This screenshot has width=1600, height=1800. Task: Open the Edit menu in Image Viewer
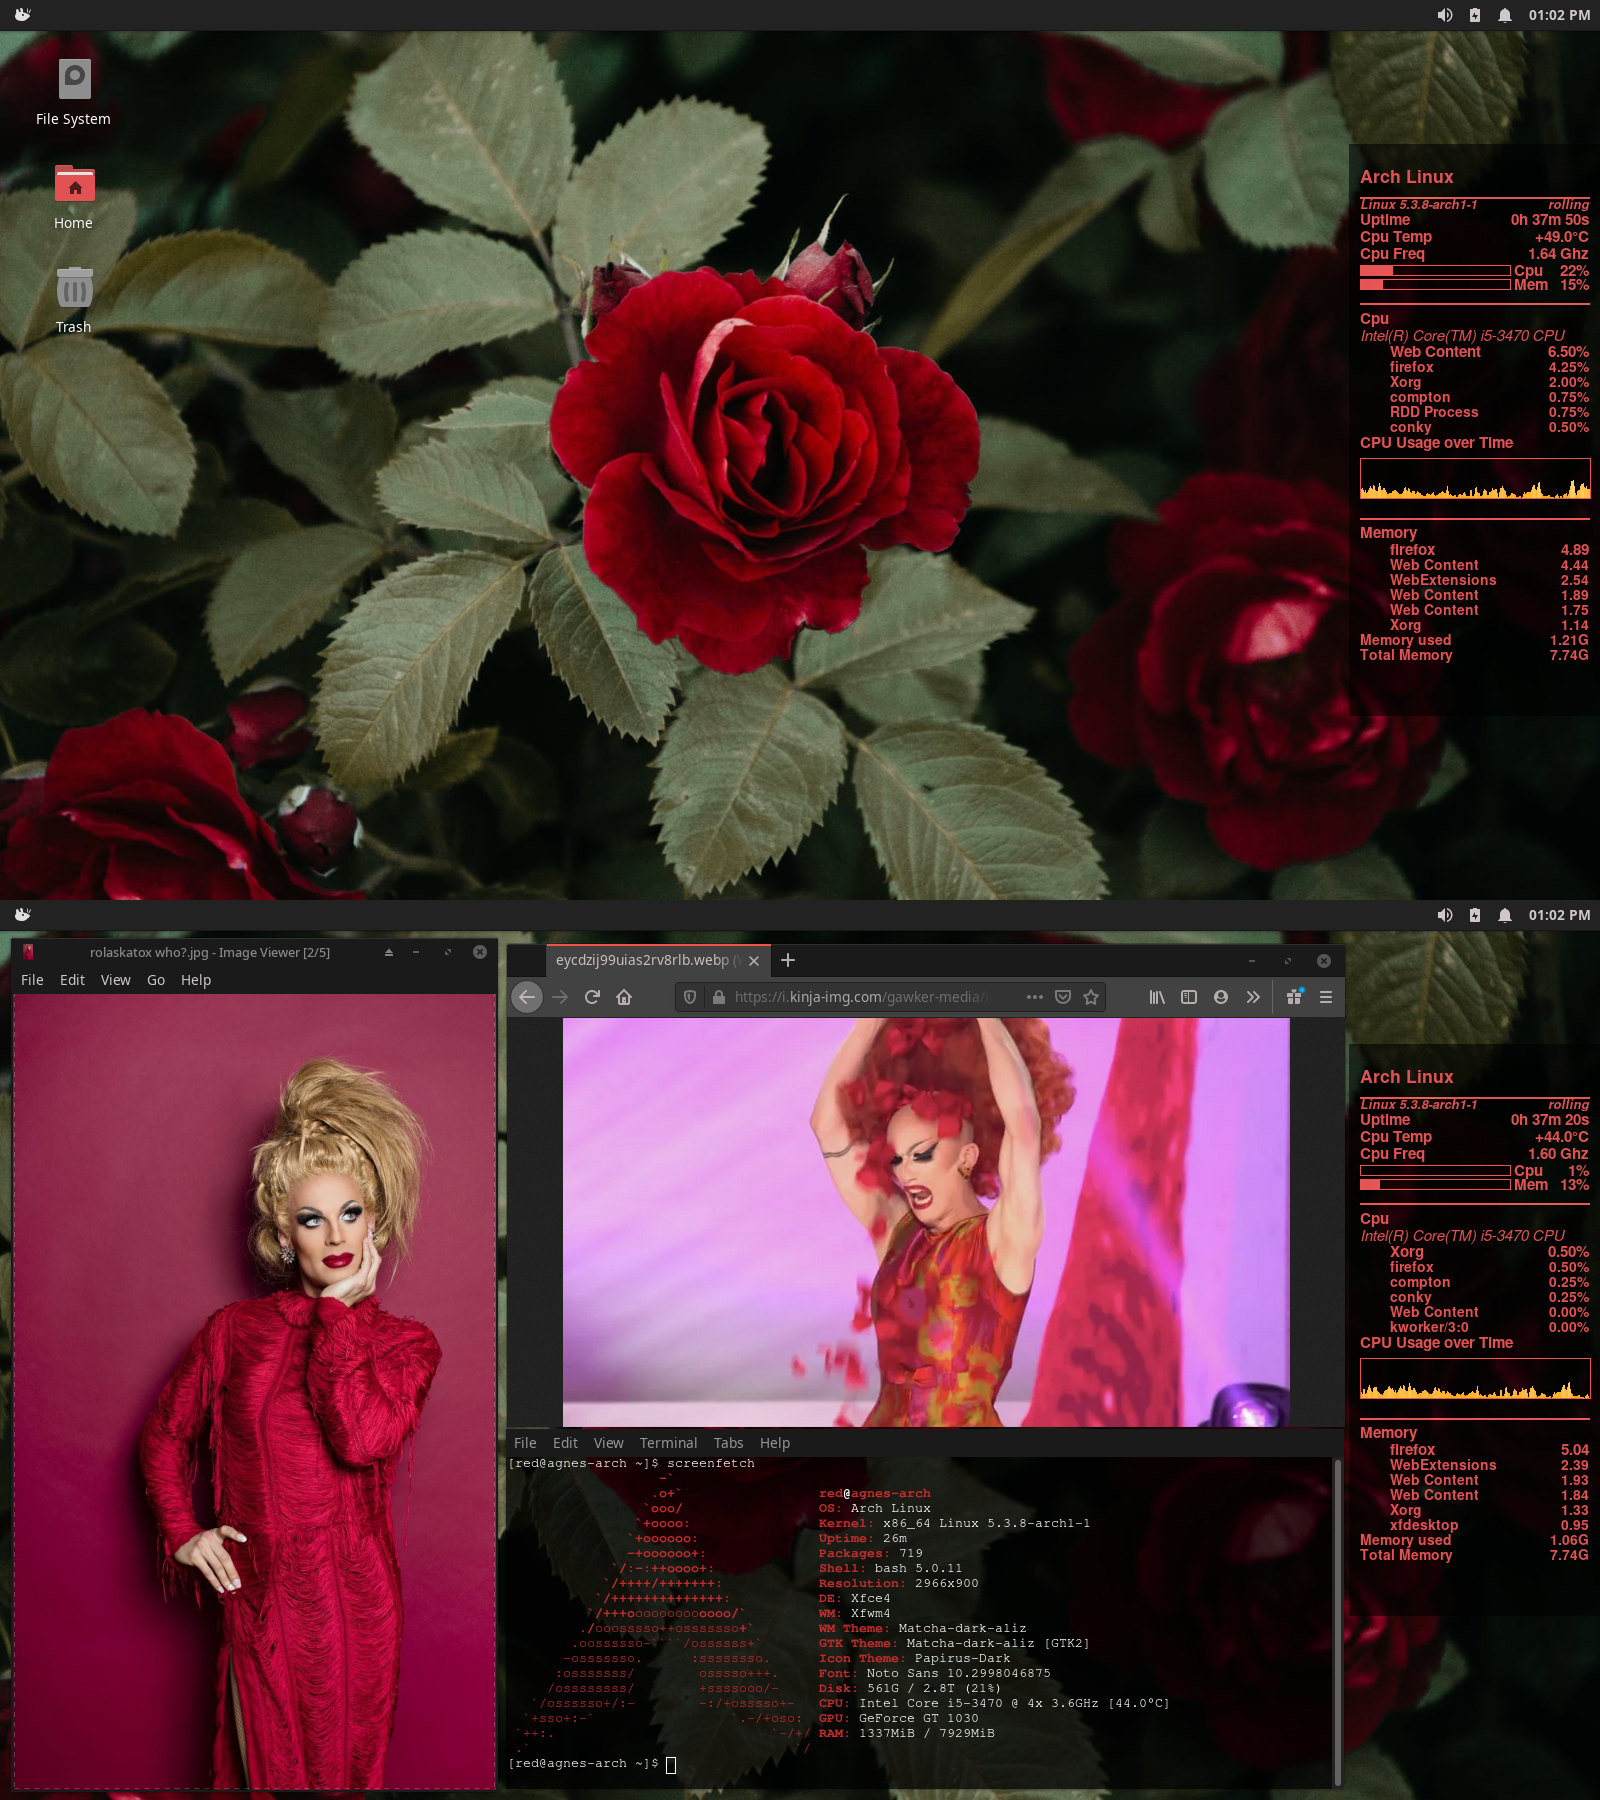(72, 980)
